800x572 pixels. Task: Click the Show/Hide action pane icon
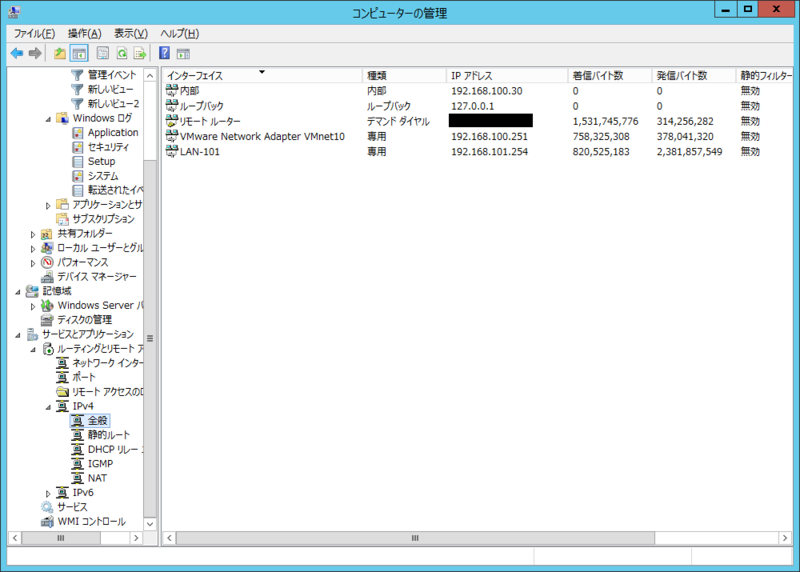point(183,53)
